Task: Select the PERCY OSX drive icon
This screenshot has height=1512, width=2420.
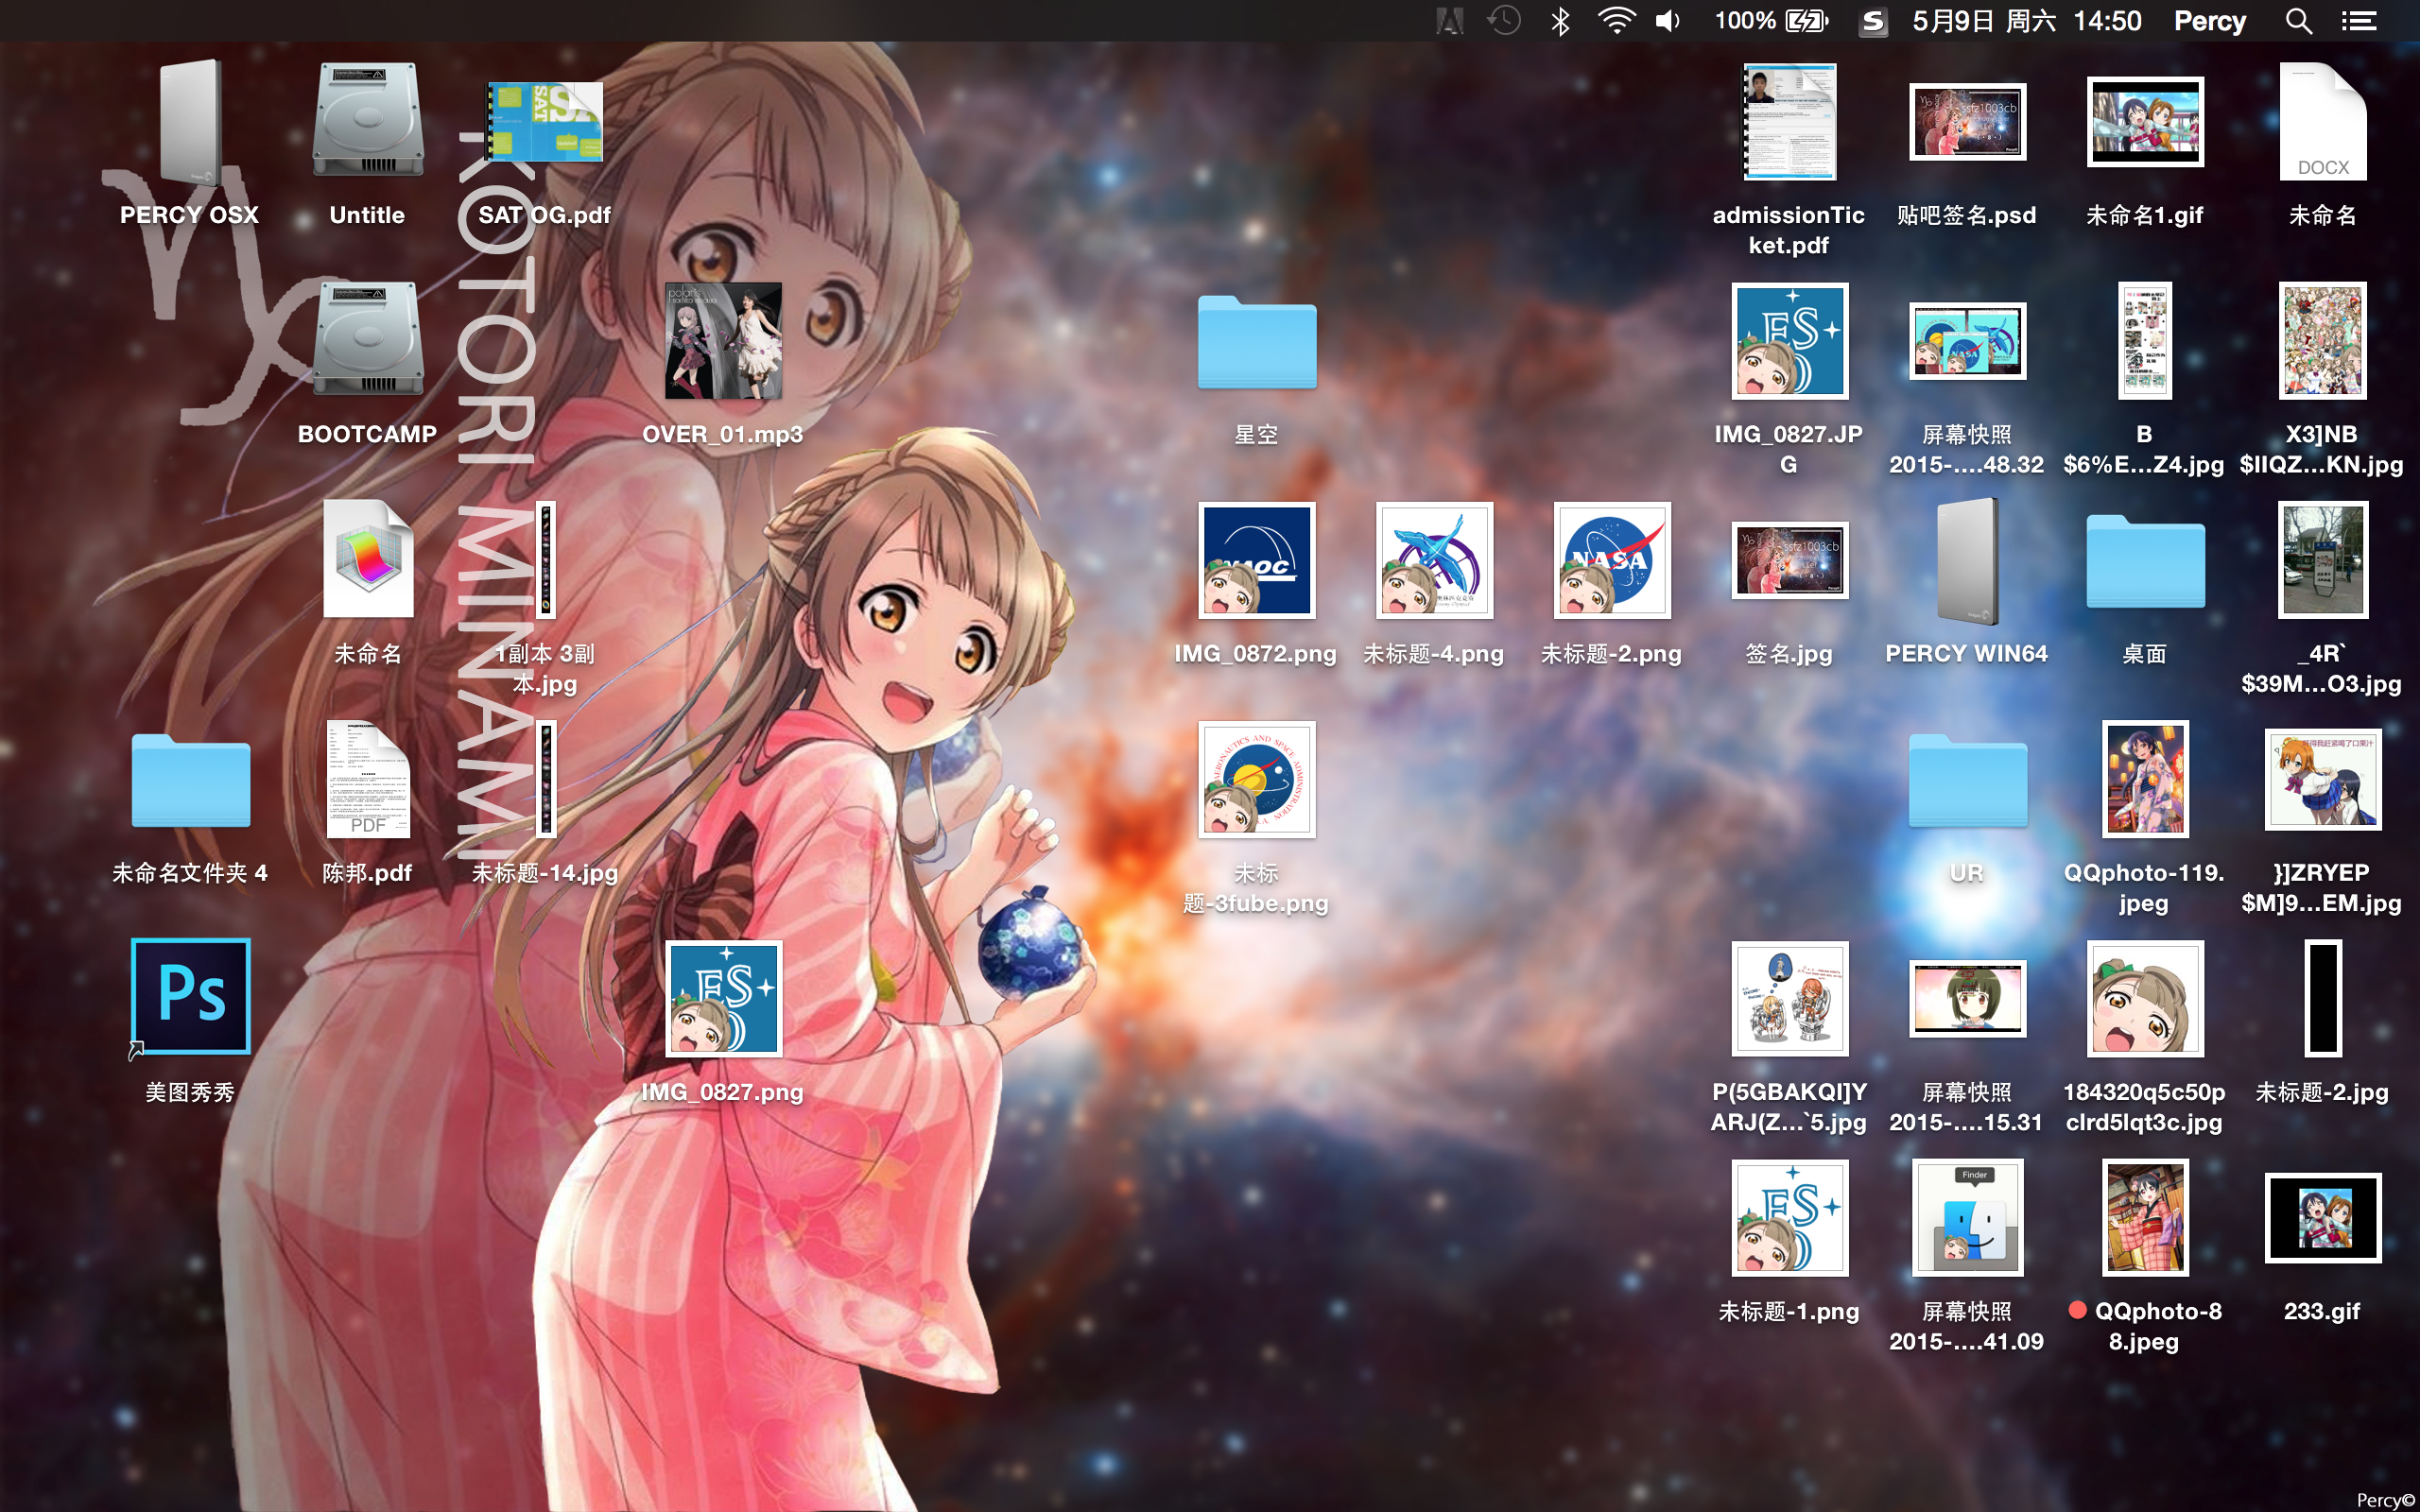Action: (189, 122)
